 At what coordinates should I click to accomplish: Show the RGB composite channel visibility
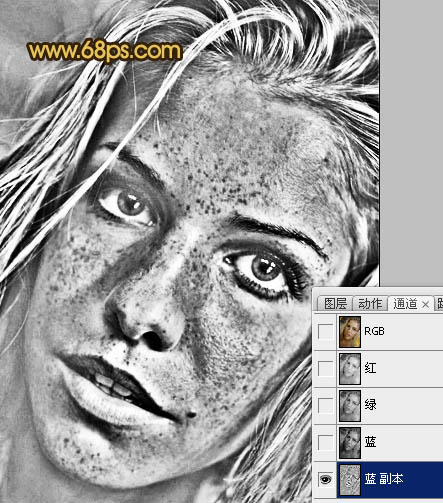pyautogui.click(x=326, y=332)
